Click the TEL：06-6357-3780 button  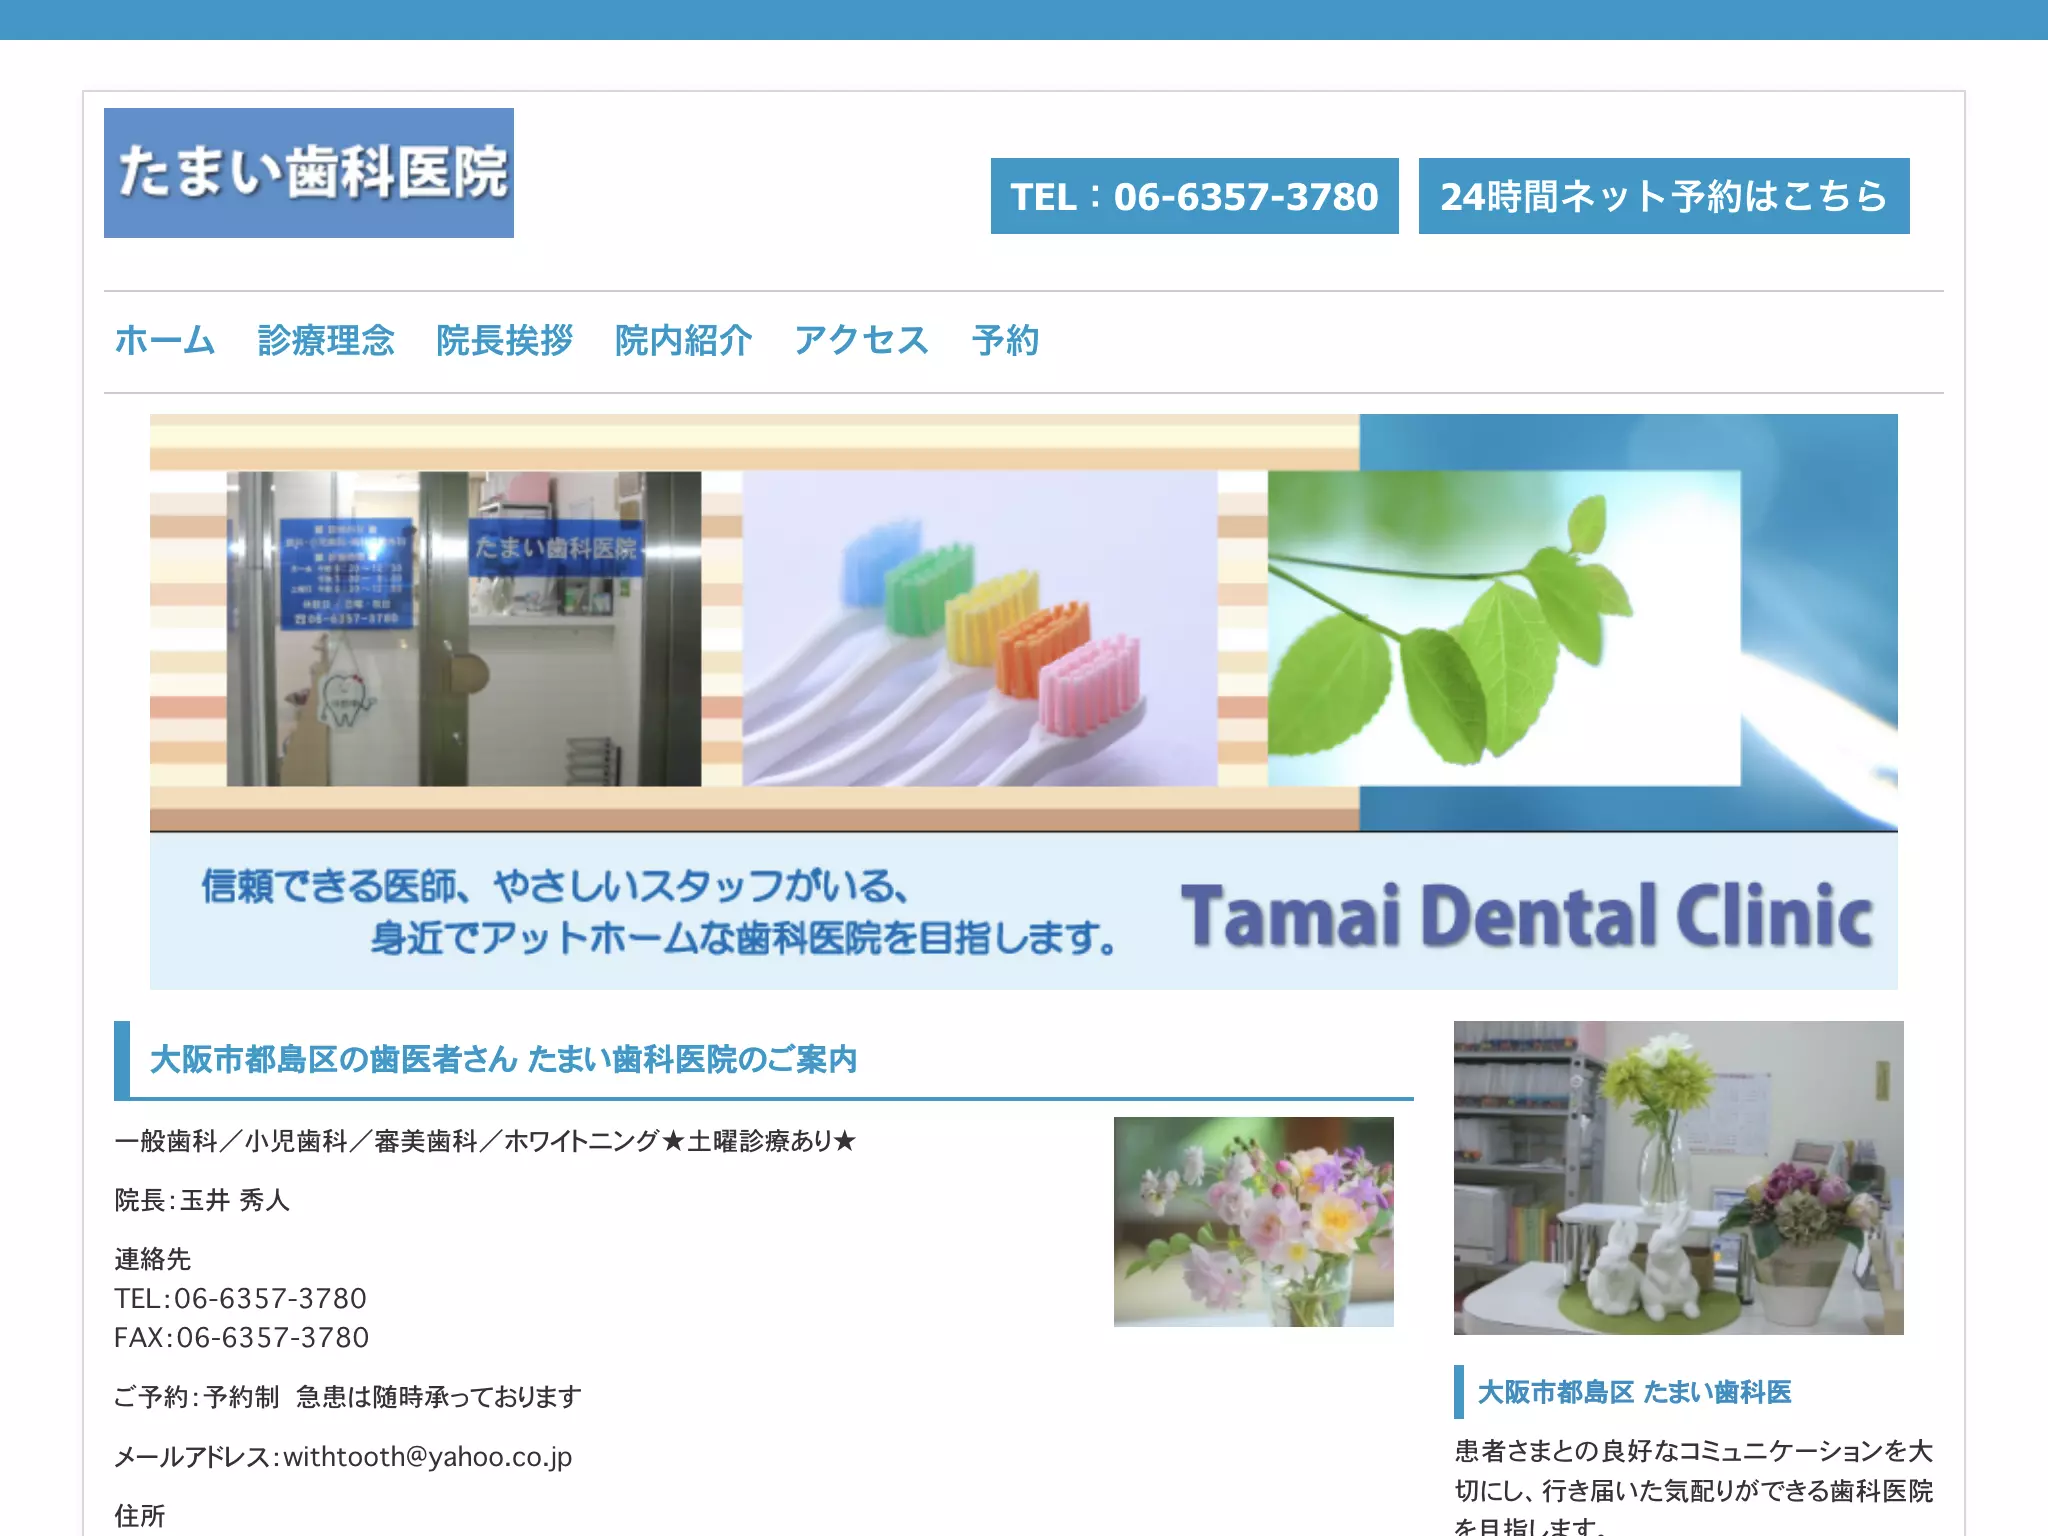click(x=1194, y=196)
